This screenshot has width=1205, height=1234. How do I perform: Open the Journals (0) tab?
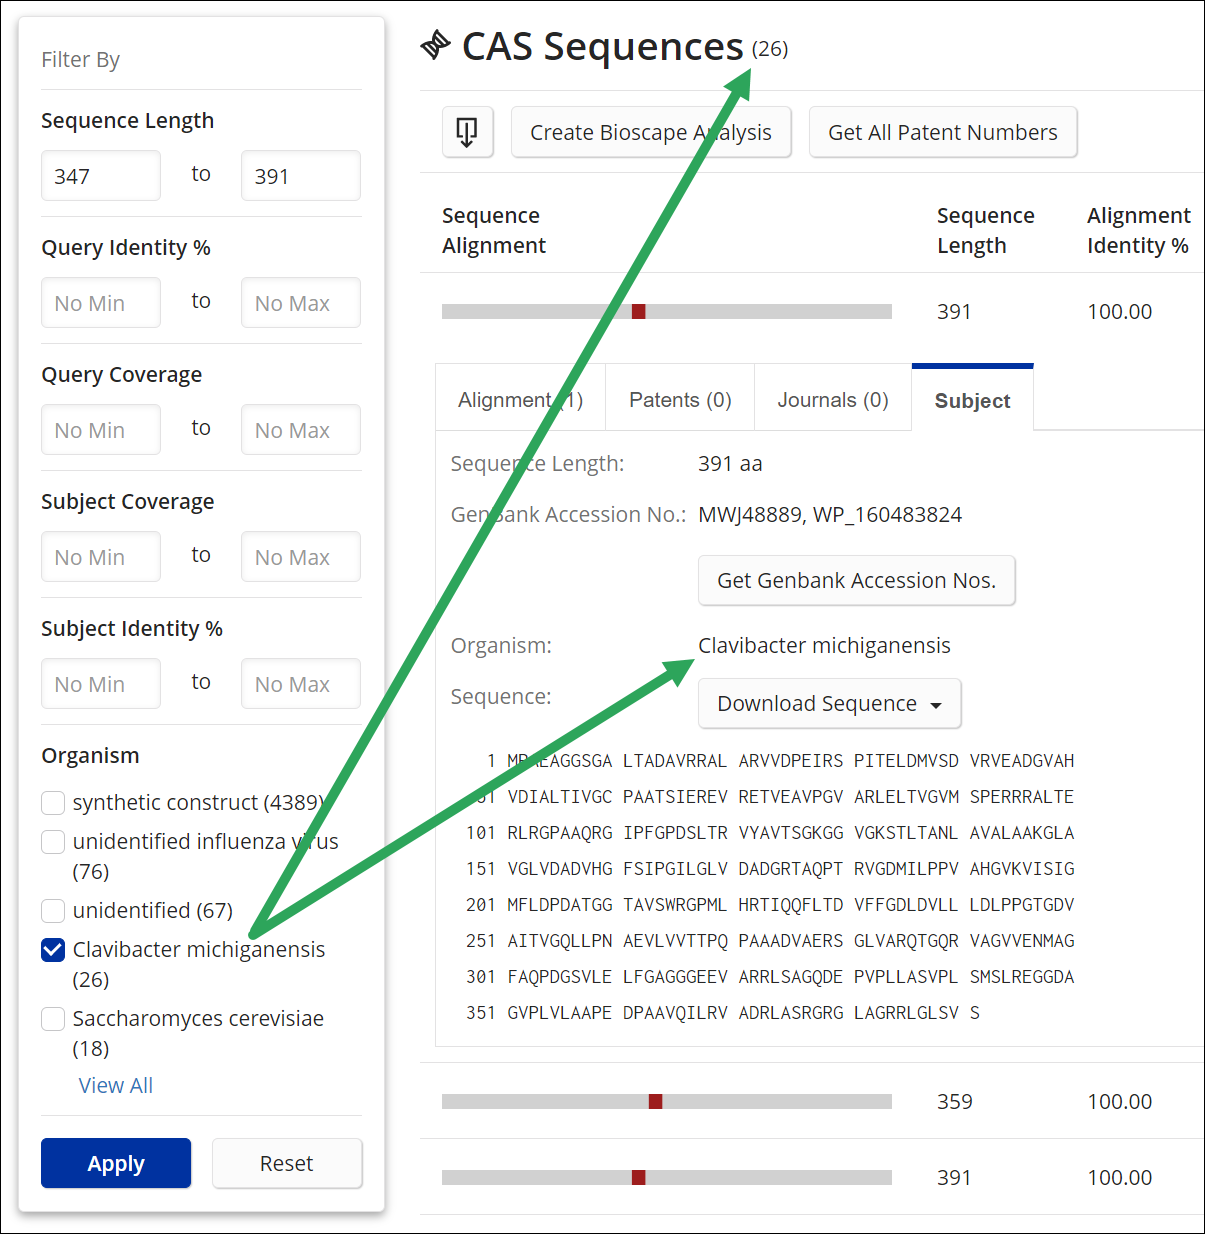tap(833, 400)
